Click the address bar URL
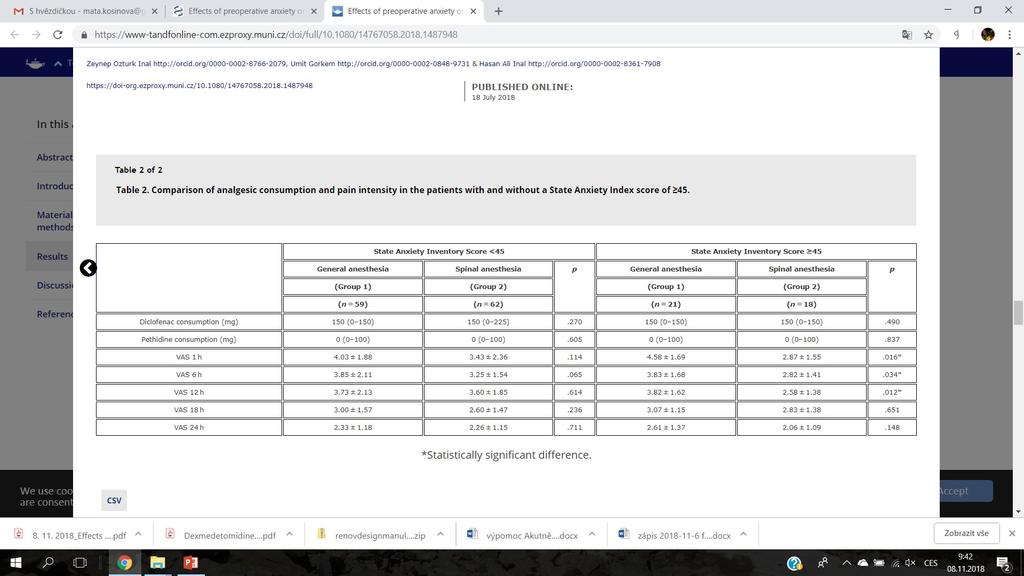1024x576 pixels. (276, 35)
